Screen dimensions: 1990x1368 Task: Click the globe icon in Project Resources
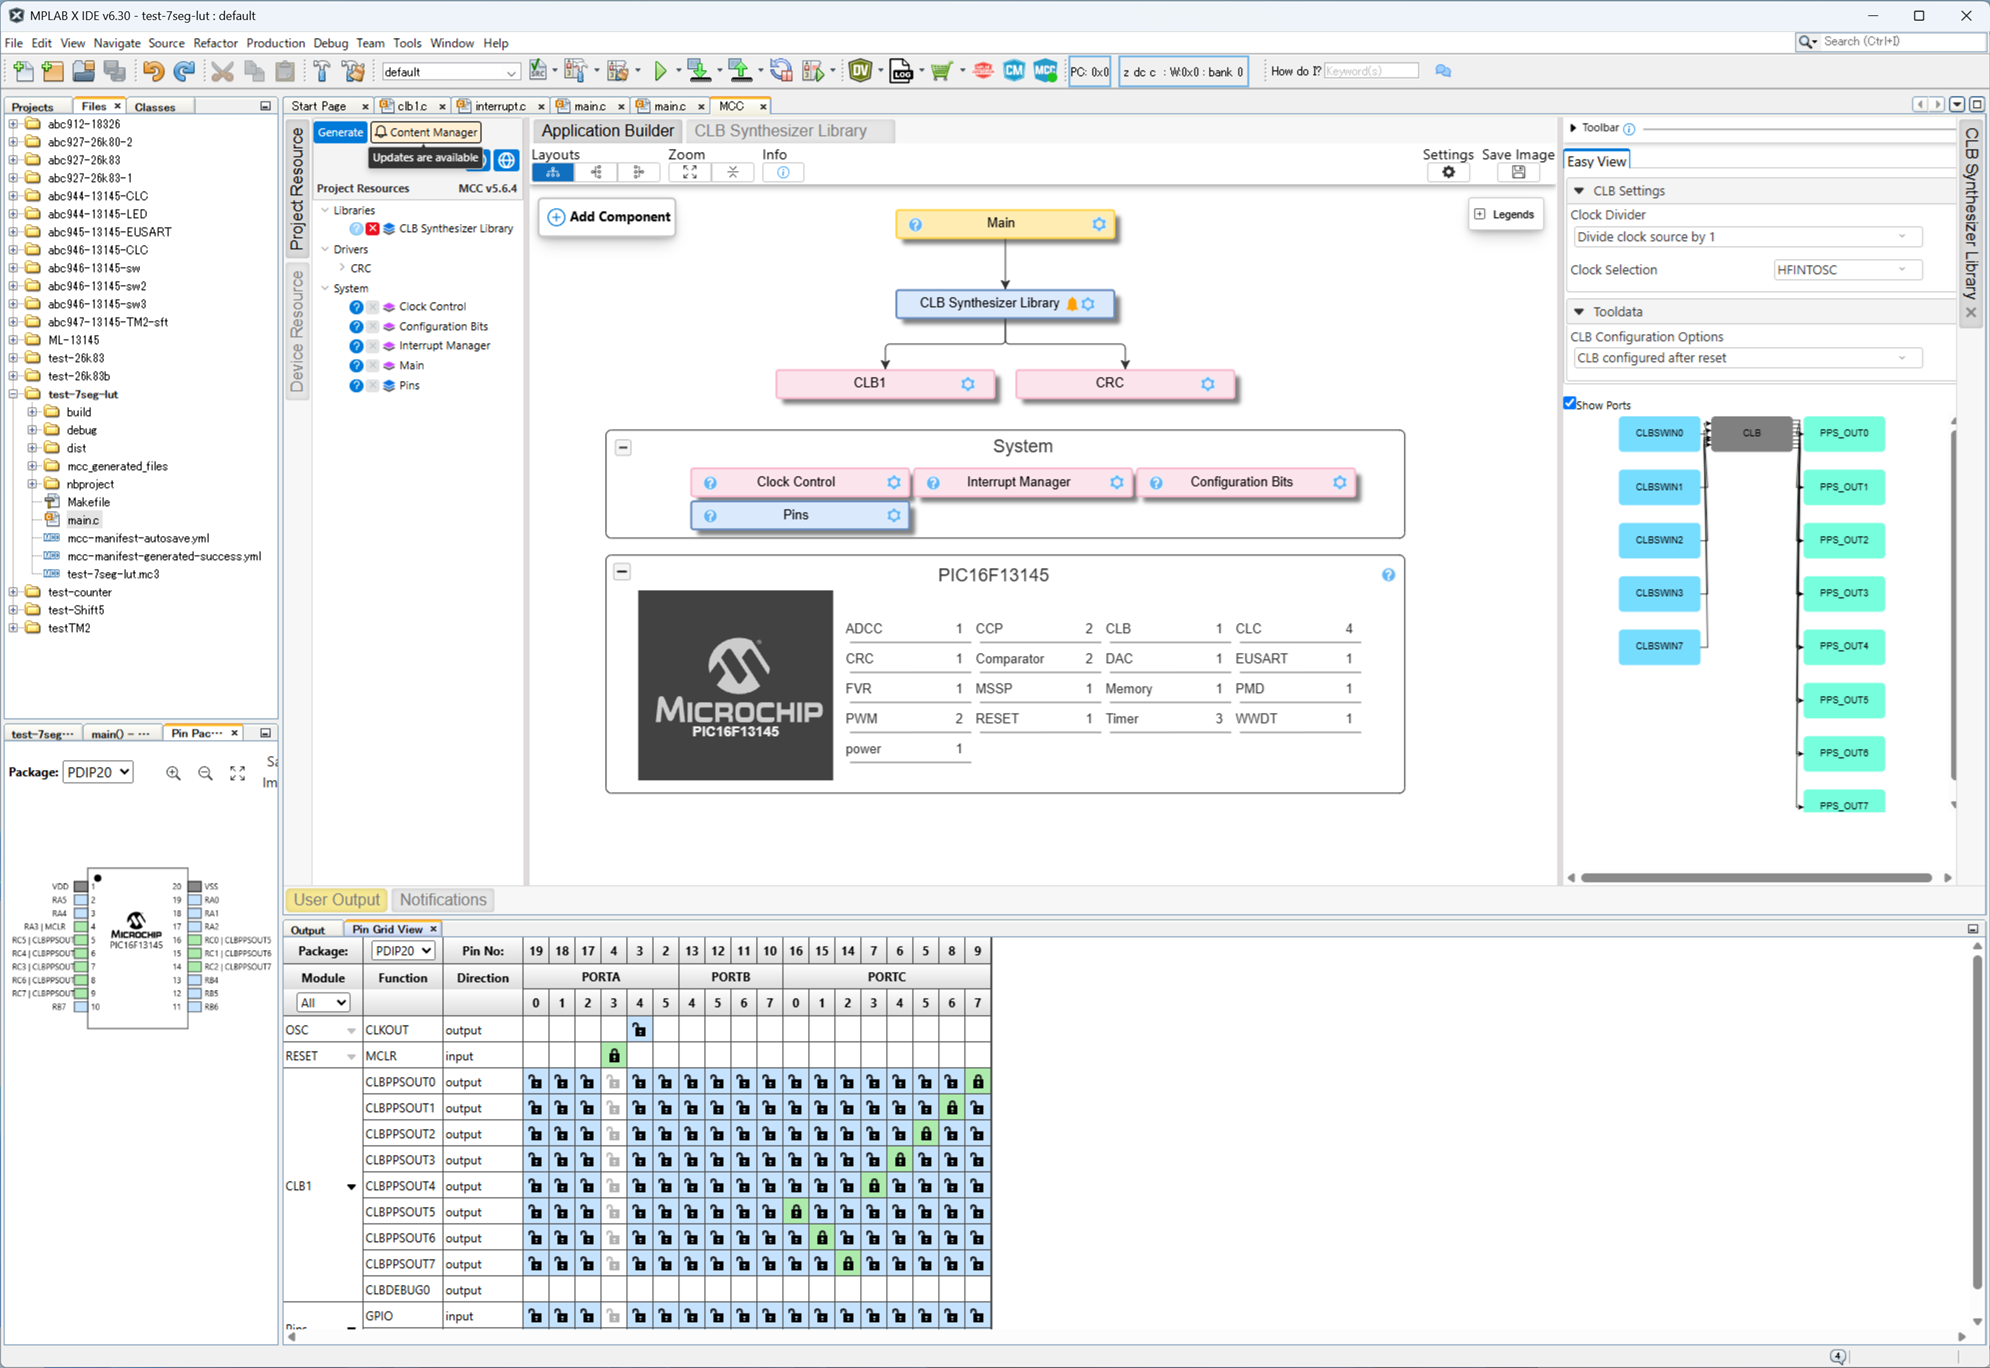(507, 160)
